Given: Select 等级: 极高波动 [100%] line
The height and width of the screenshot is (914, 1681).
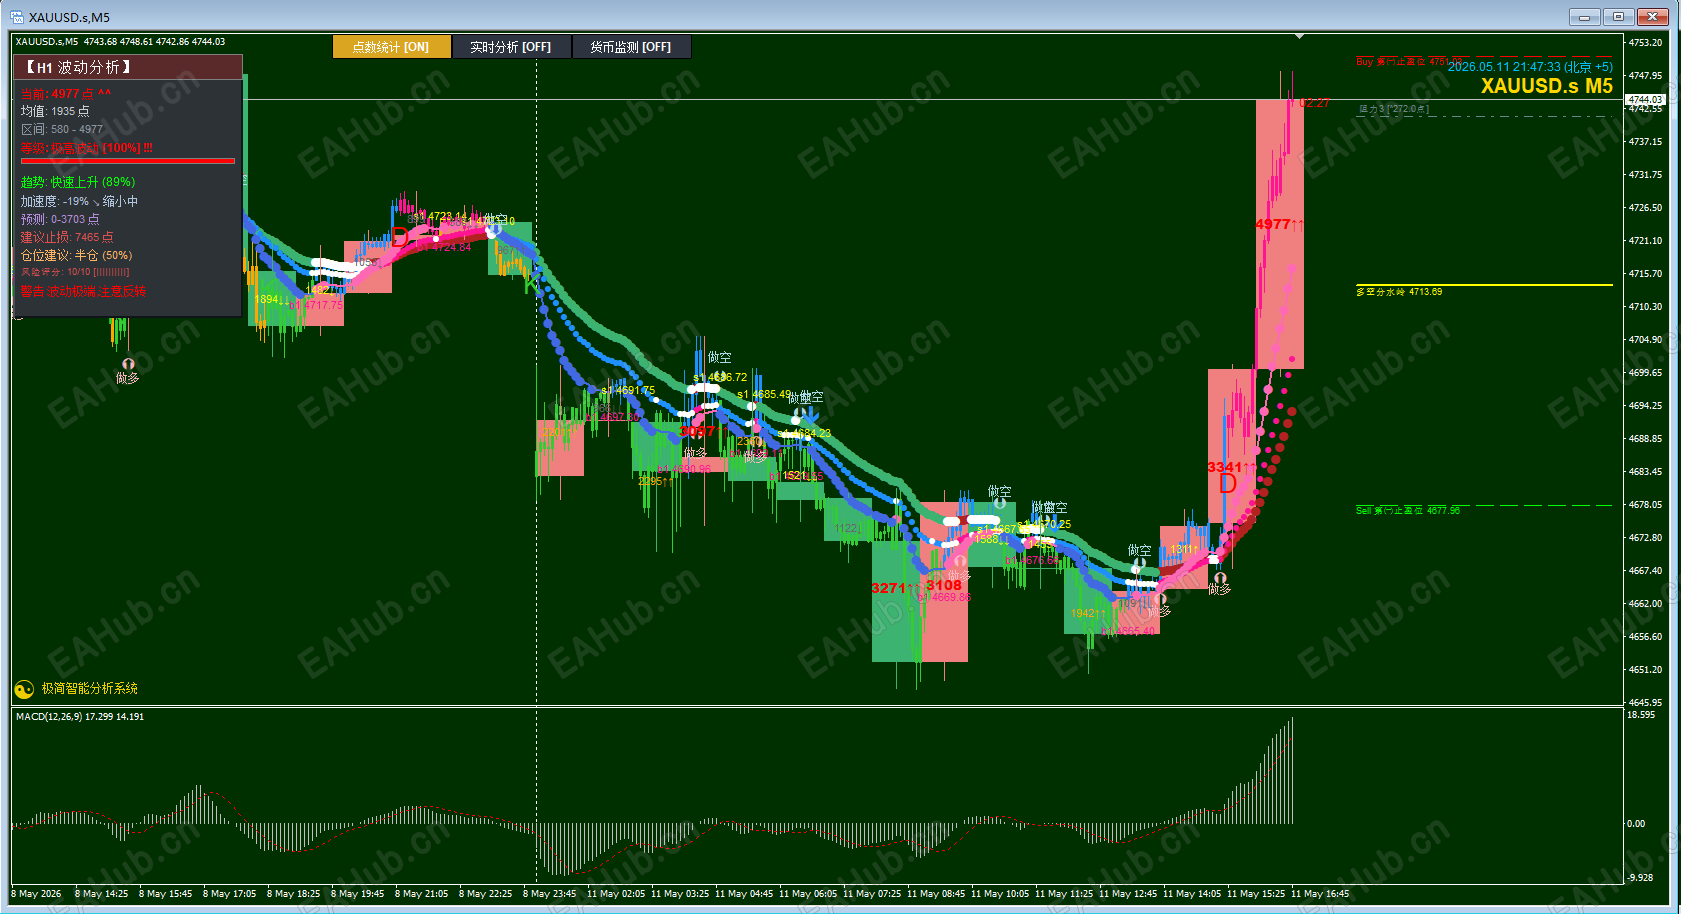Looking at the screenshot, I should coord(87,148).
